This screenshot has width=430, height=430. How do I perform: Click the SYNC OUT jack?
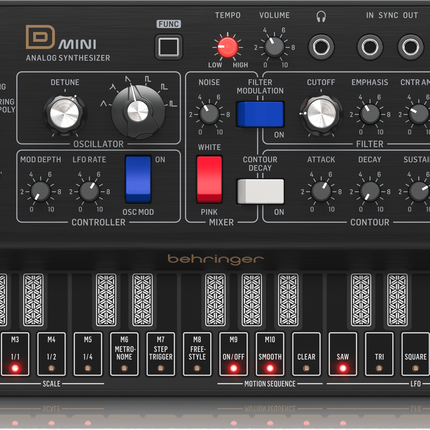(411, 47)
